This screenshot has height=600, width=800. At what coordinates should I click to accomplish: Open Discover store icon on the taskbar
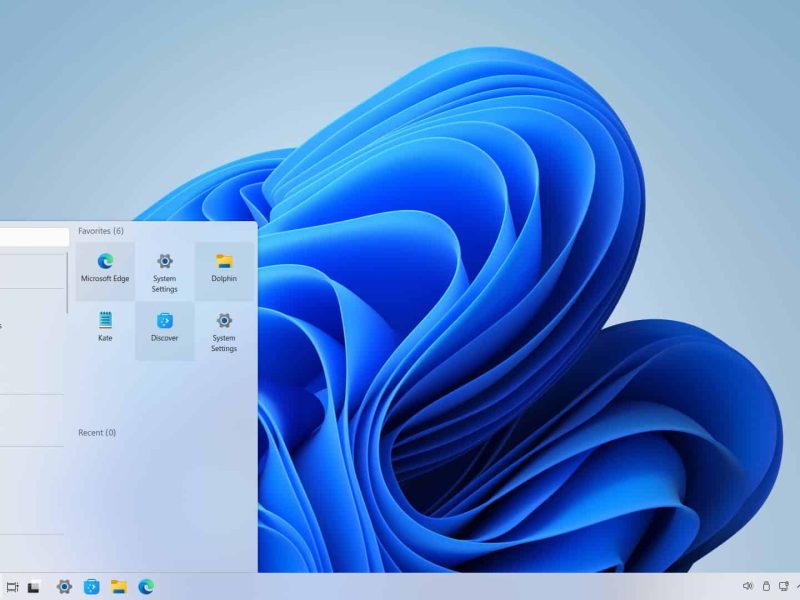[x=92, y=587]
